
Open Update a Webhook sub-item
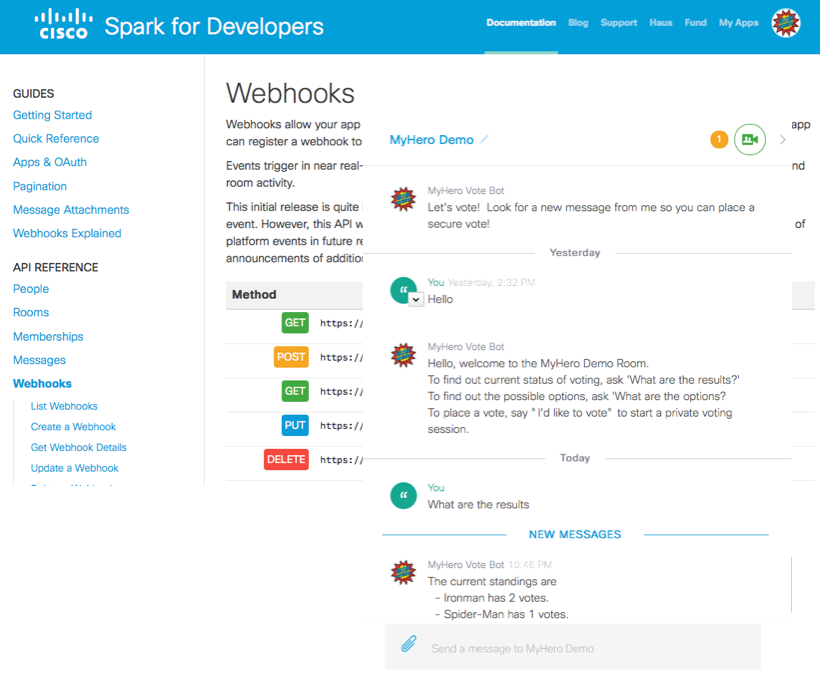tap(74, 468)
